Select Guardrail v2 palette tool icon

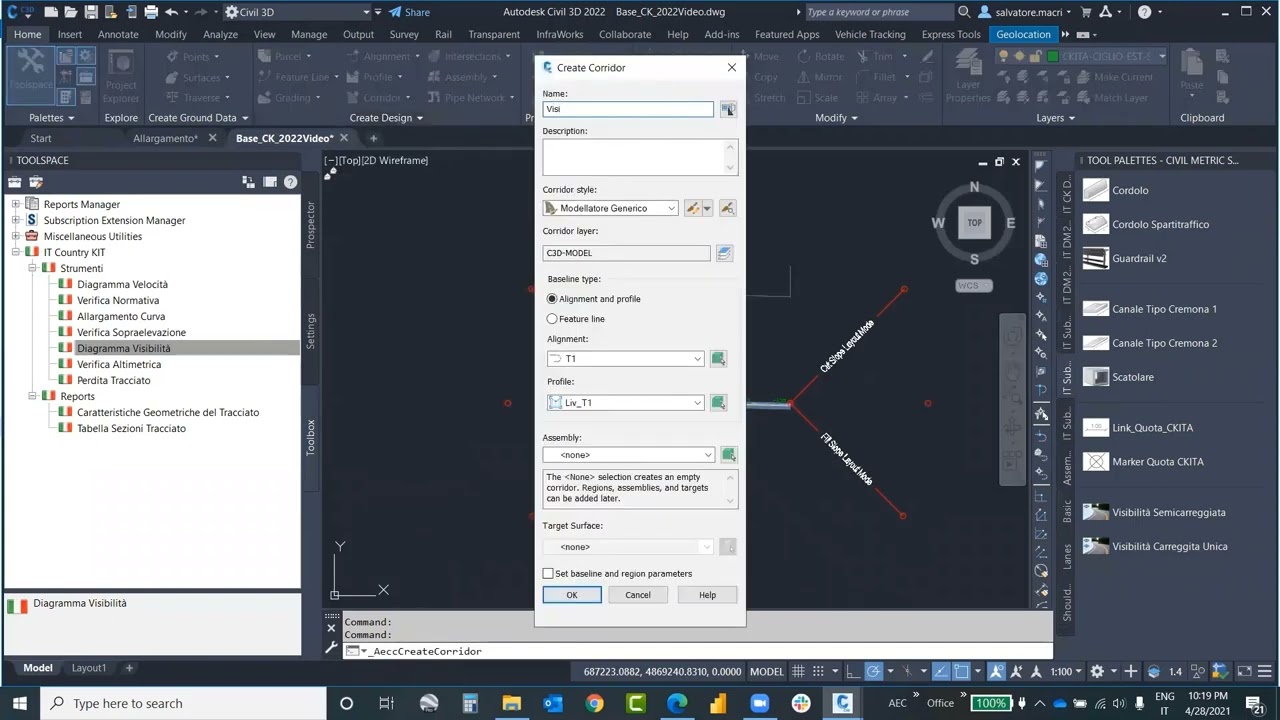click(1096, 258)
